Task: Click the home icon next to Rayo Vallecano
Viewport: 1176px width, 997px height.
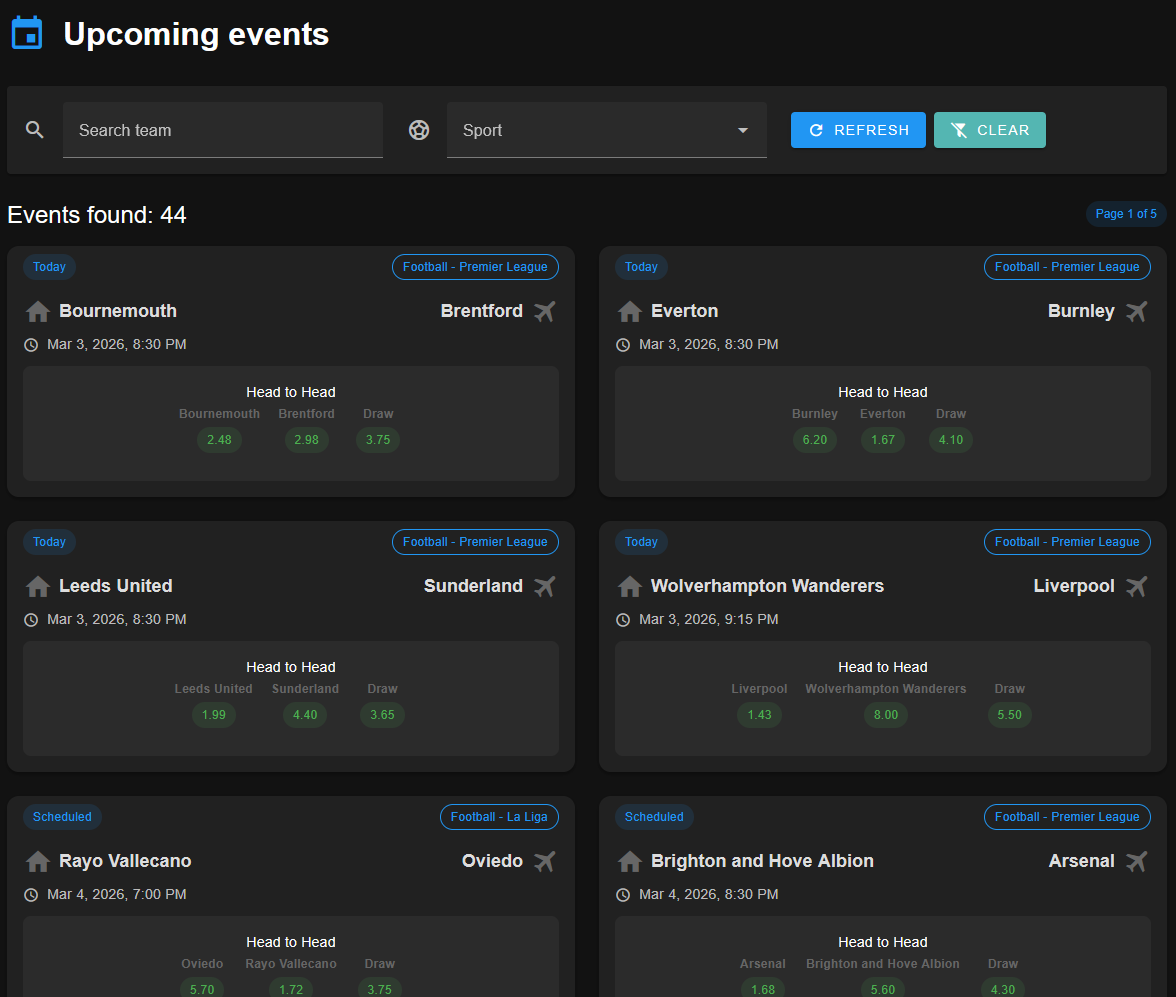Action: tap(37, 861)
